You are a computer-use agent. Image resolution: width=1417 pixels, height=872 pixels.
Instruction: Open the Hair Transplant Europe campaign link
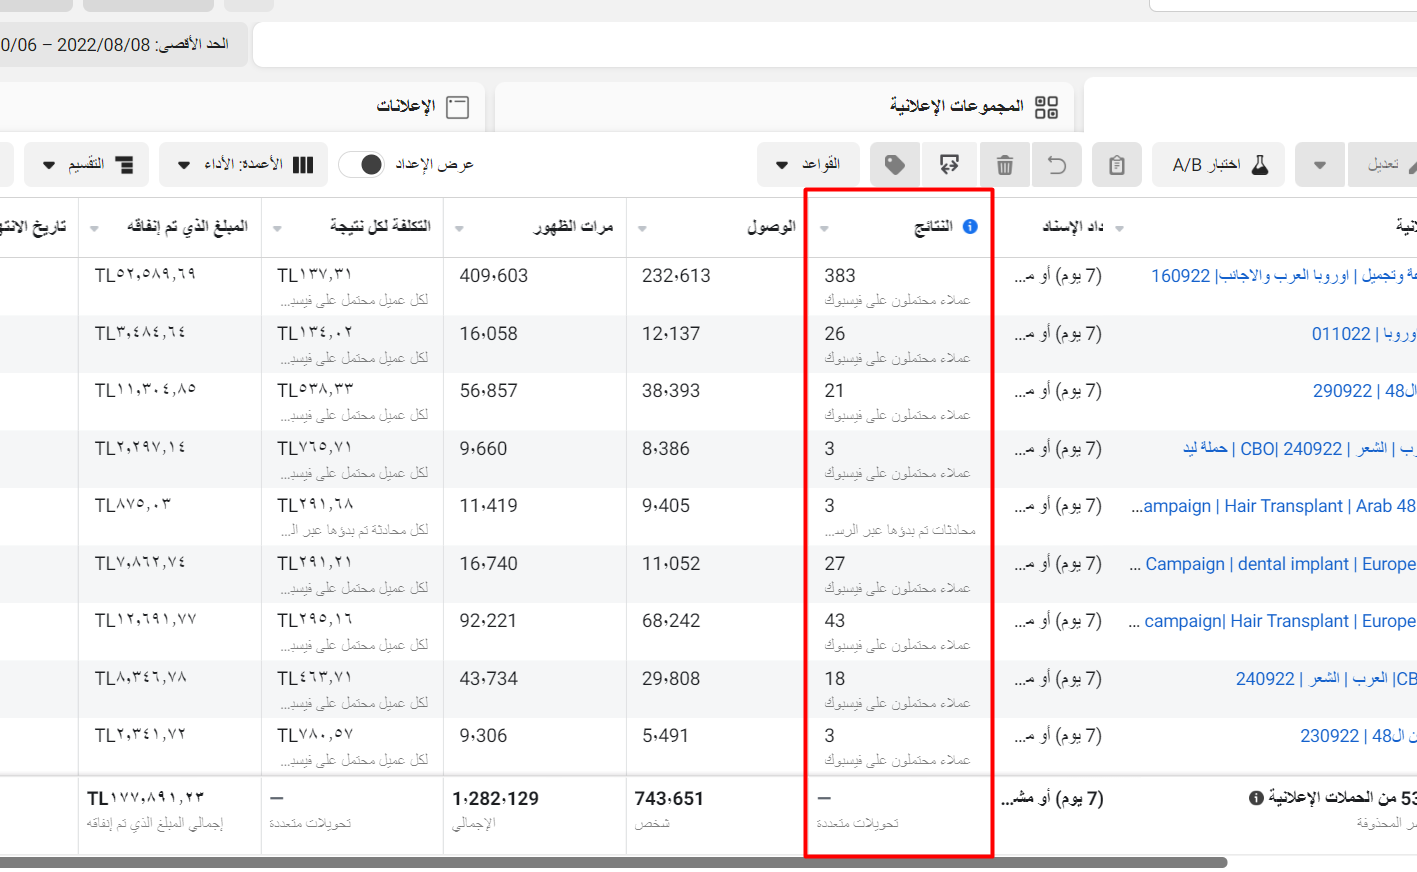[1279, 621]
